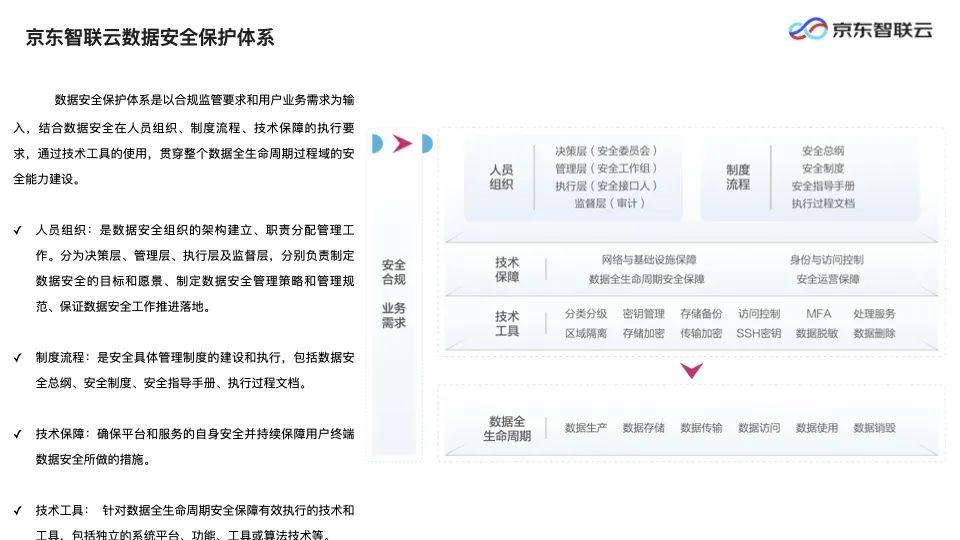Viewport: 960px width, 540px height.
Task: Click the checkmark bullet beside 制度流程
Action: tap(18, 358)
